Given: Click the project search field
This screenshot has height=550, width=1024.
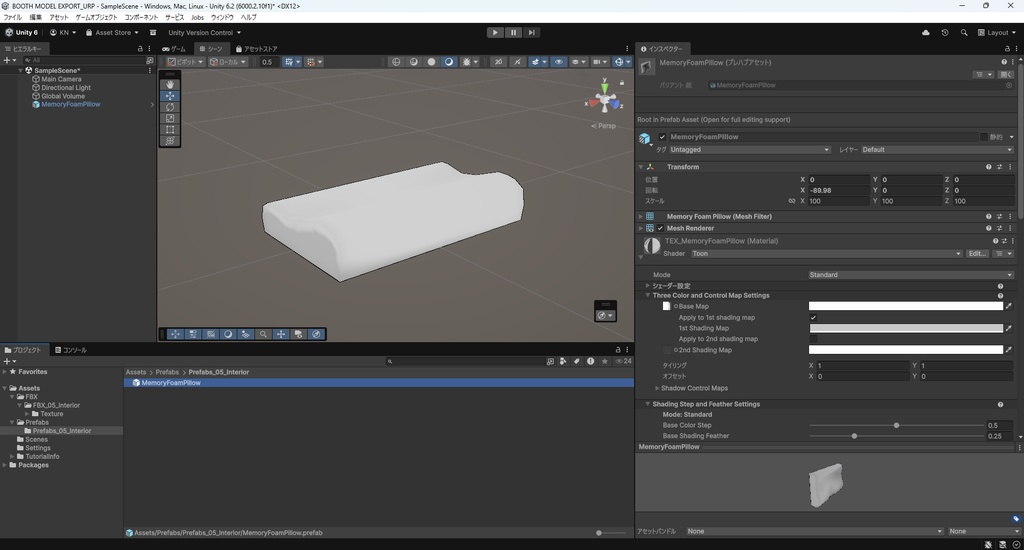Looking at the screenshot, I should click(x=465, y=361).
